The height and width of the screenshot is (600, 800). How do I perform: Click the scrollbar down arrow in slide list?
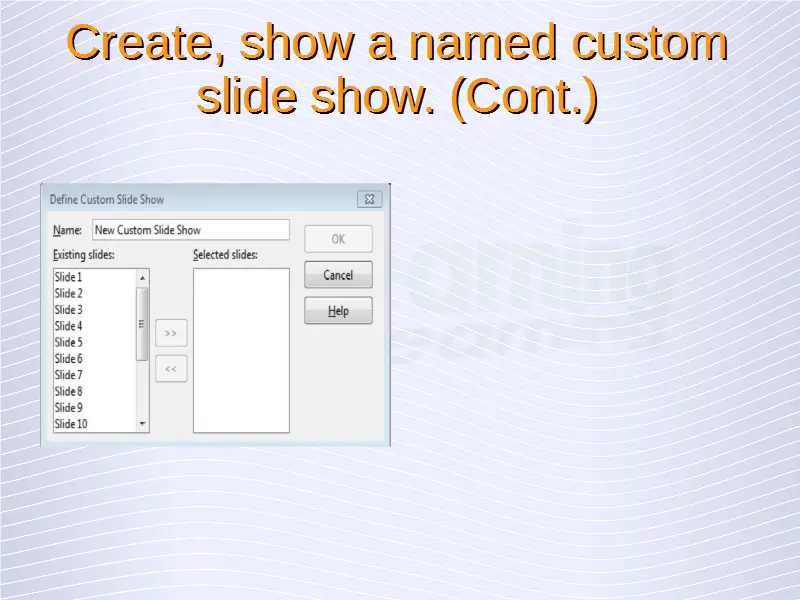142,424
